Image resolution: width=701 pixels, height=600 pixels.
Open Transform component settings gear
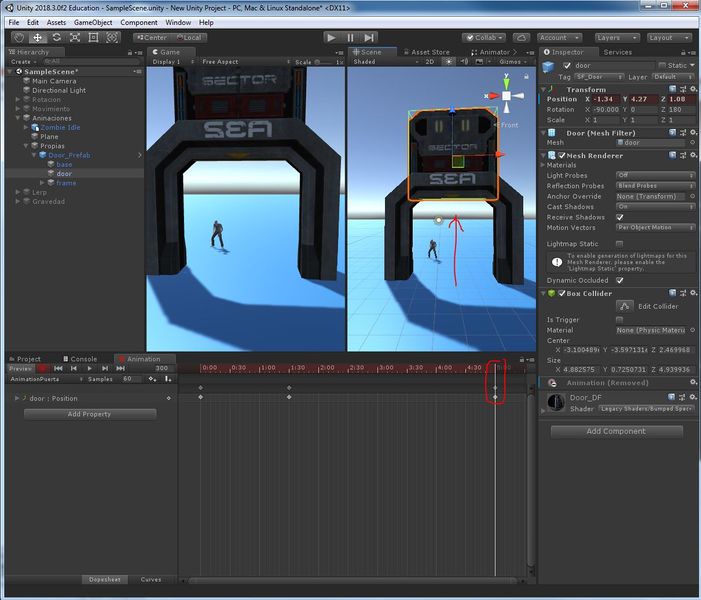693,89
